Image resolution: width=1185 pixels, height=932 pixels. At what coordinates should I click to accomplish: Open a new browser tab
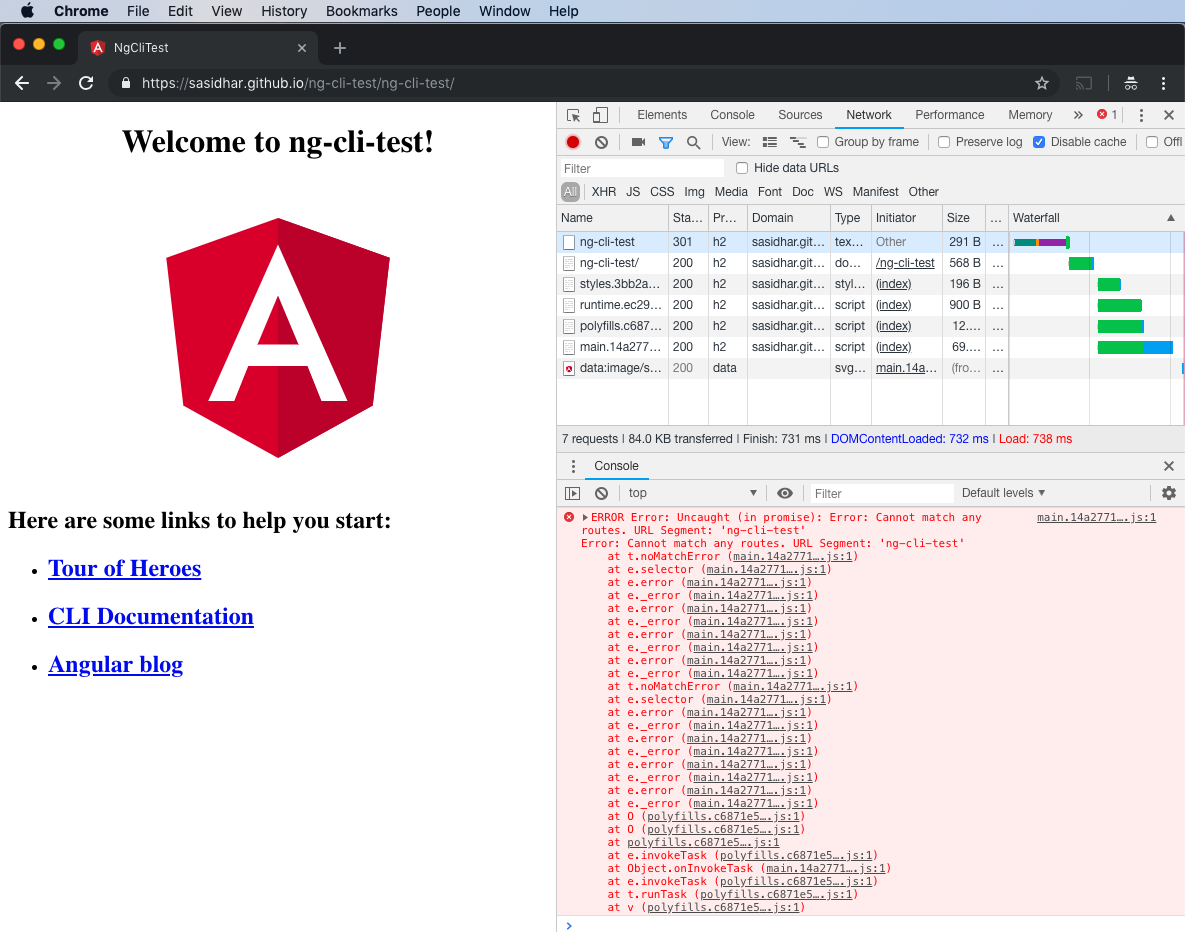[340, 48]
